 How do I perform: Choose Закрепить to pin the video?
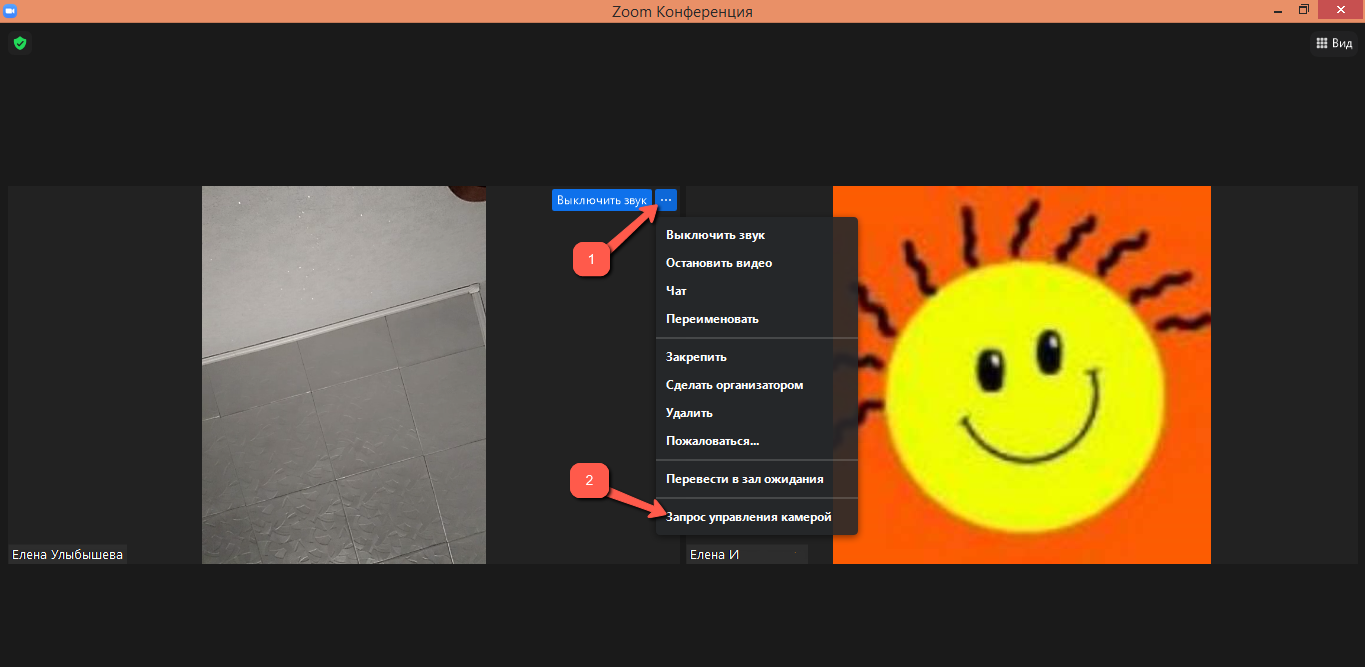pos(696,357)
